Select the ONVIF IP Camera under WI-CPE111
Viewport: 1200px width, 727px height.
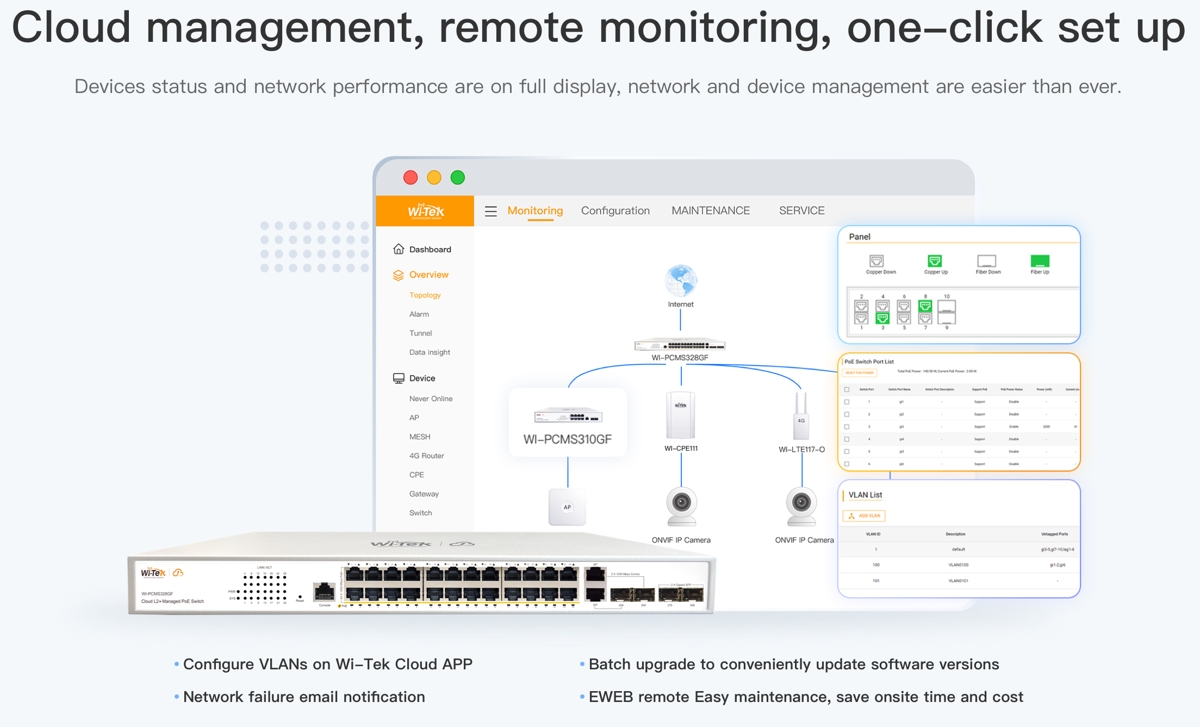(x=681, y=505)
